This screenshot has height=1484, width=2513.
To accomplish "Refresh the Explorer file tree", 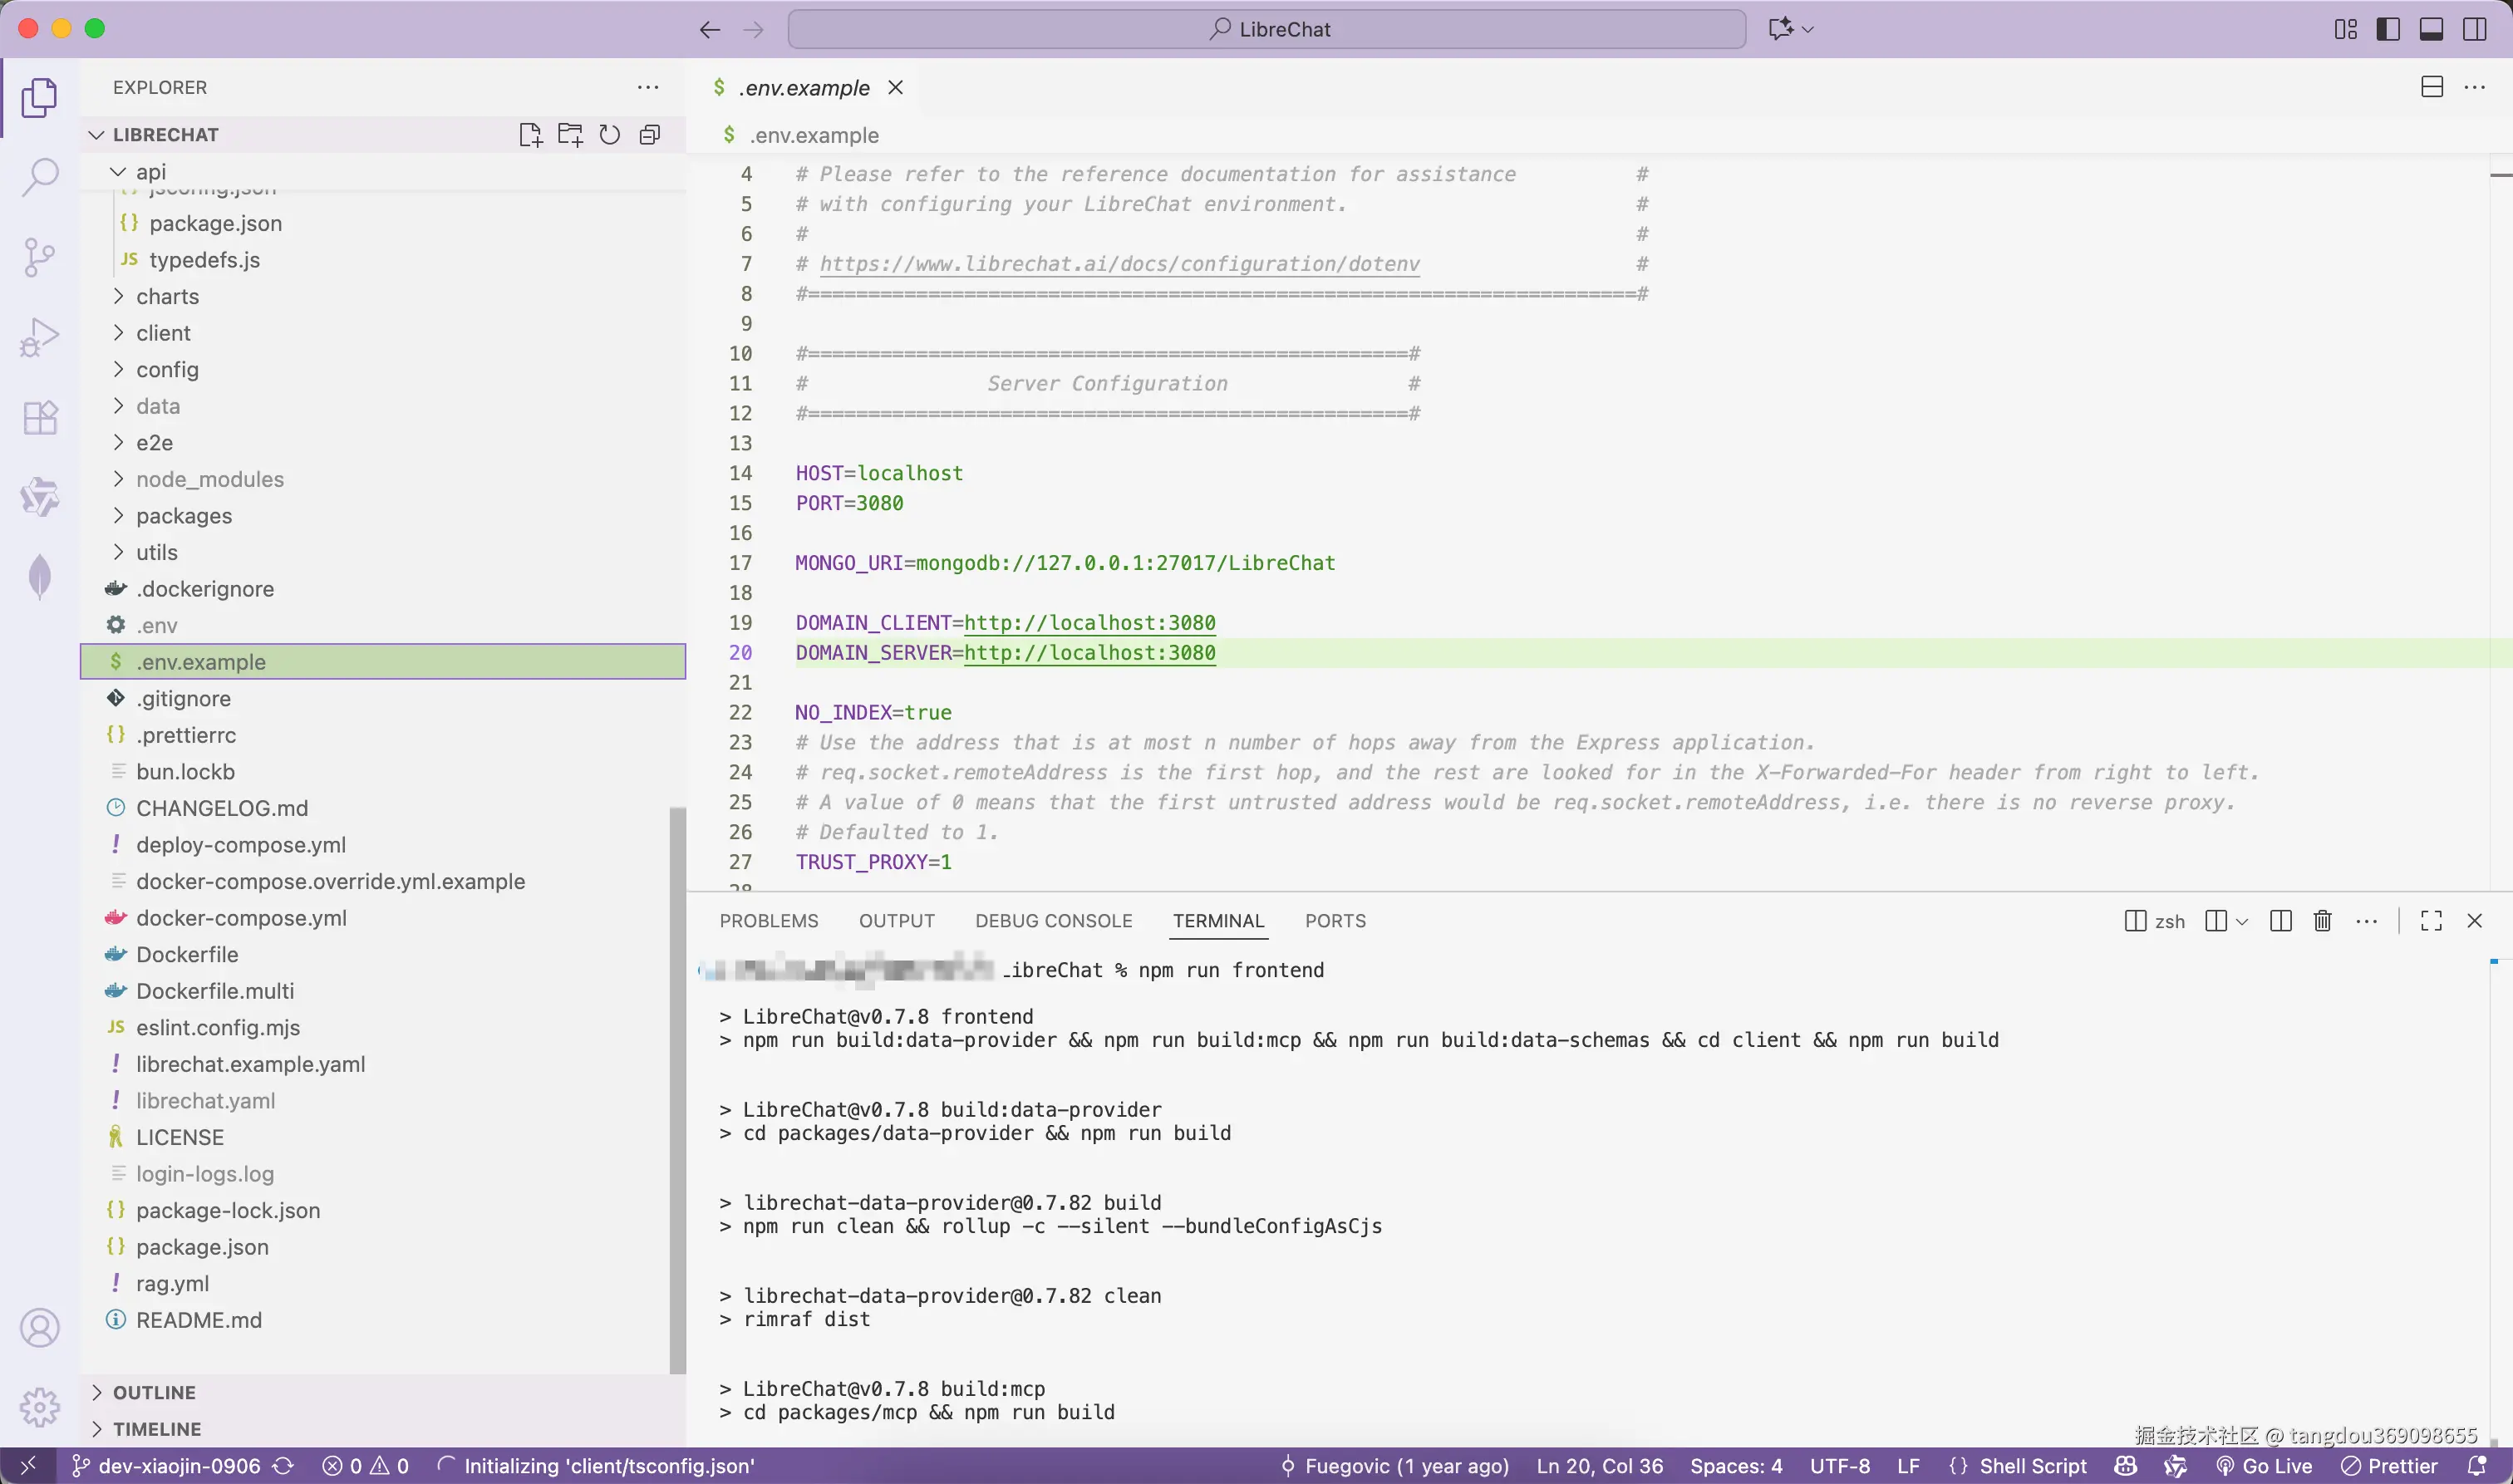I will [x=610, y=135].
